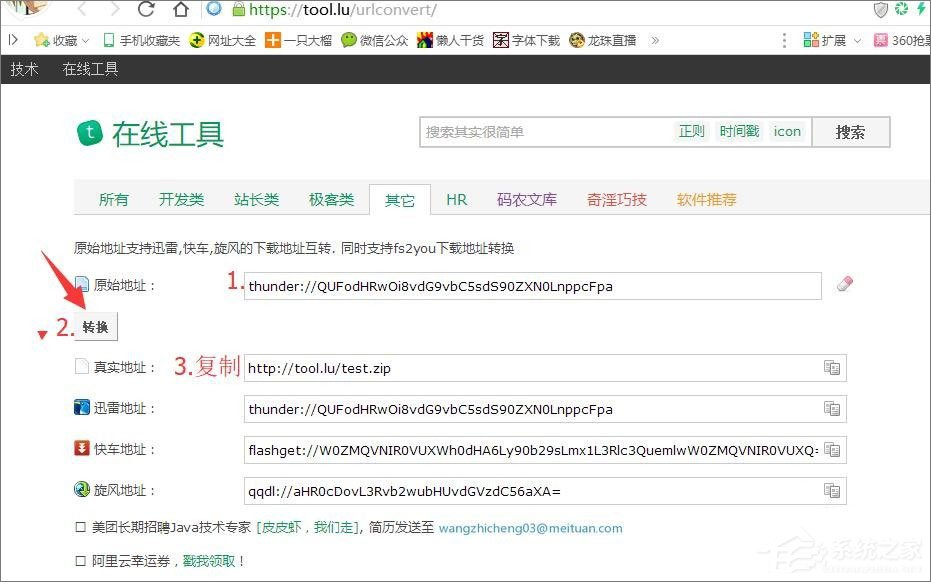
Task: Copy the QQ Xuanfeng (旋风) address via copy icon
Action: coord(831,490)
